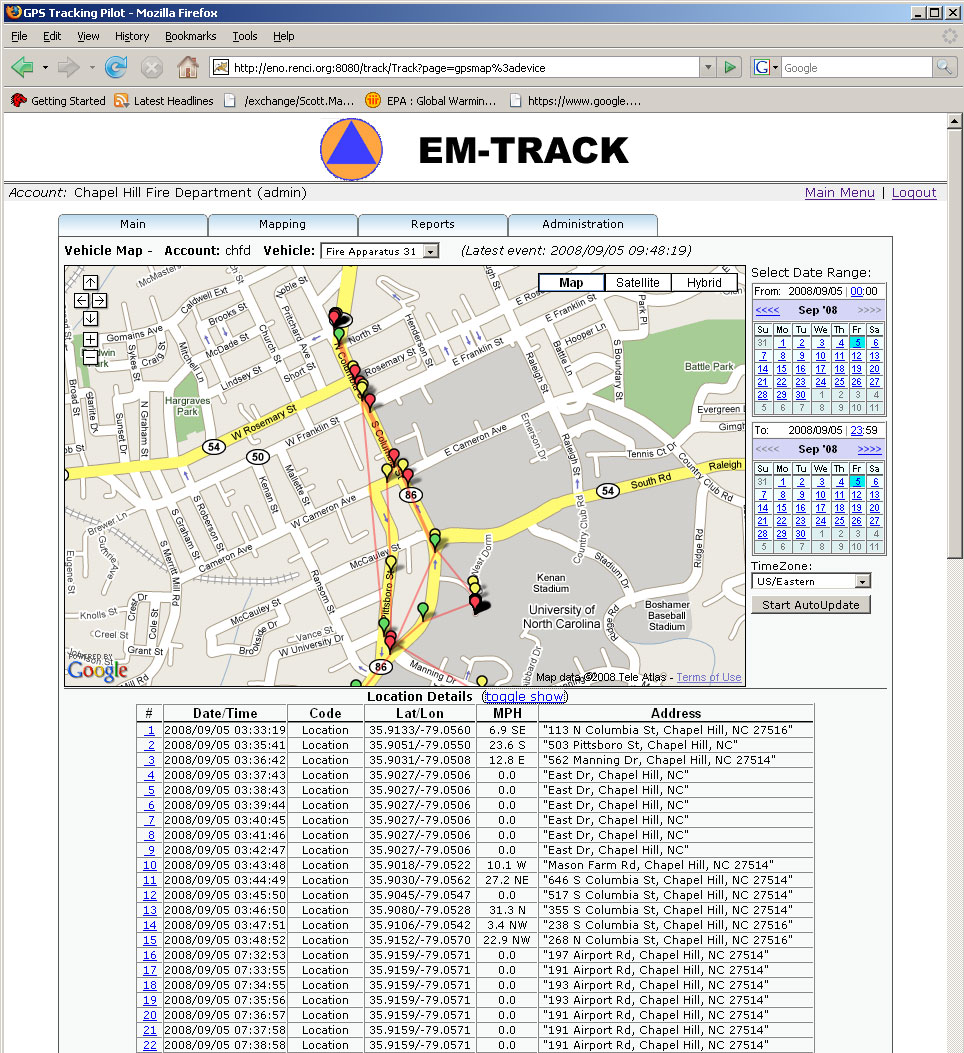This screenshot has width=964, height=1053.
Task: Open the Reports tab
Action: (x=432, y=224)
